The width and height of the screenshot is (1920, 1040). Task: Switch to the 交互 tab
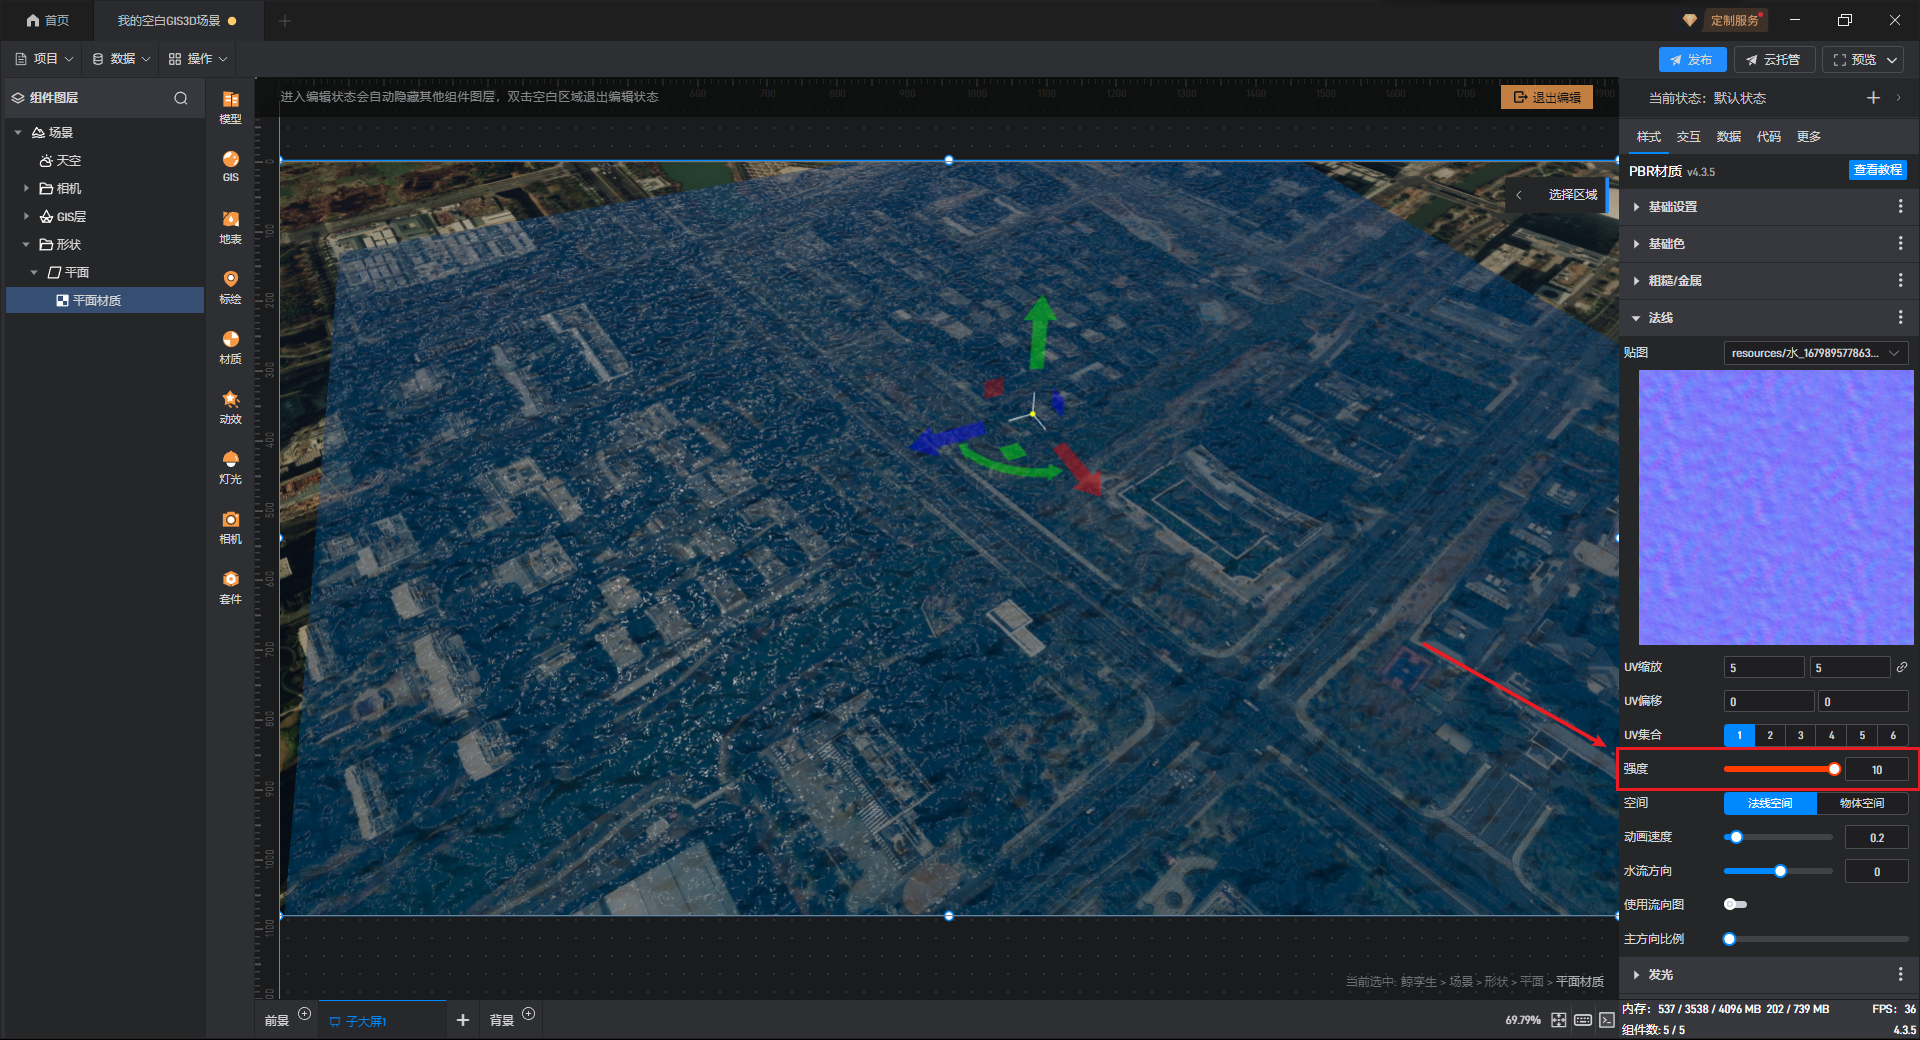(x=1688, y=137)
